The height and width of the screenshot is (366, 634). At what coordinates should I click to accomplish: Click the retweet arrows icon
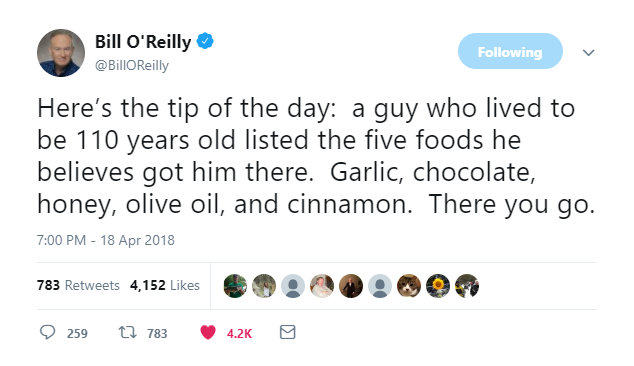(x=127, y=332)
